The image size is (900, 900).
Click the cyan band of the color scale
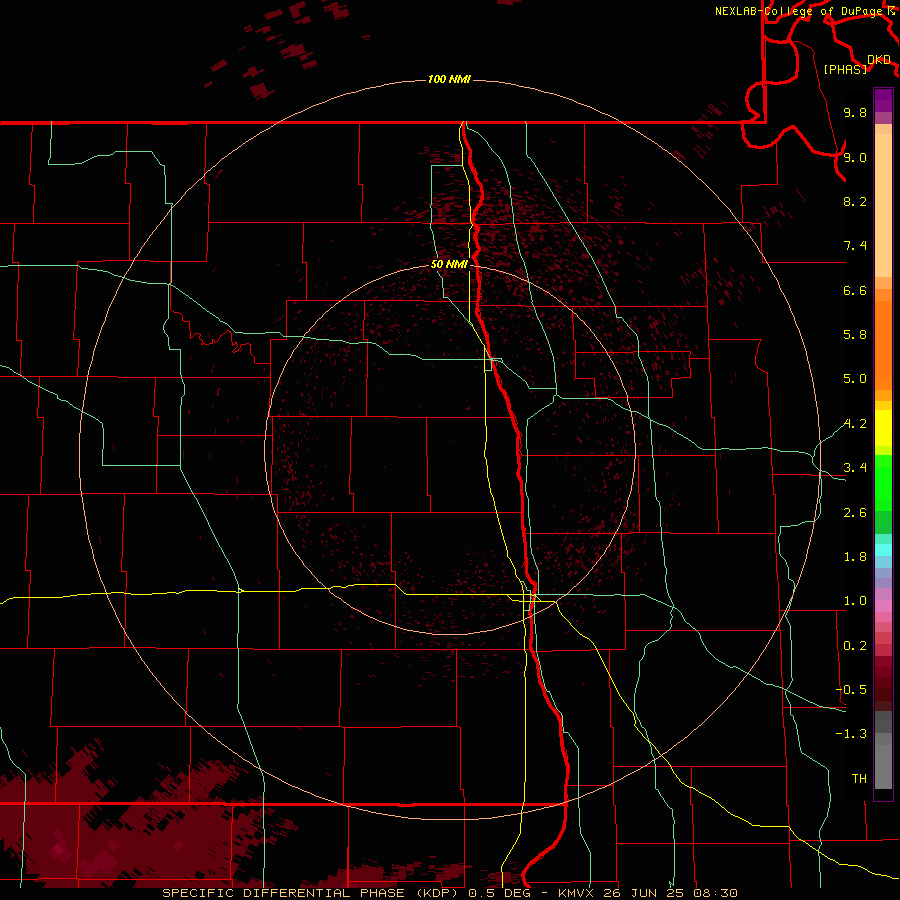(x=883, y=550)
